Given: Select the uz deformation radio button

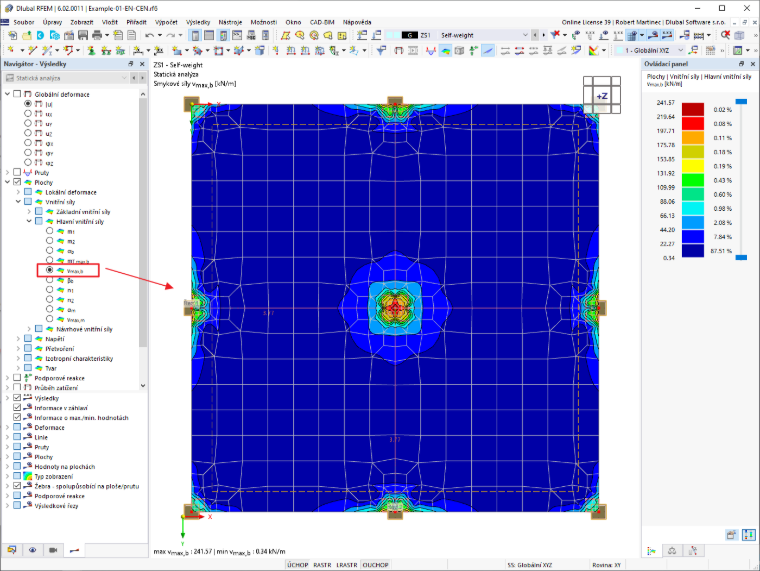Looking at the screenshot, I should point(28,133).
